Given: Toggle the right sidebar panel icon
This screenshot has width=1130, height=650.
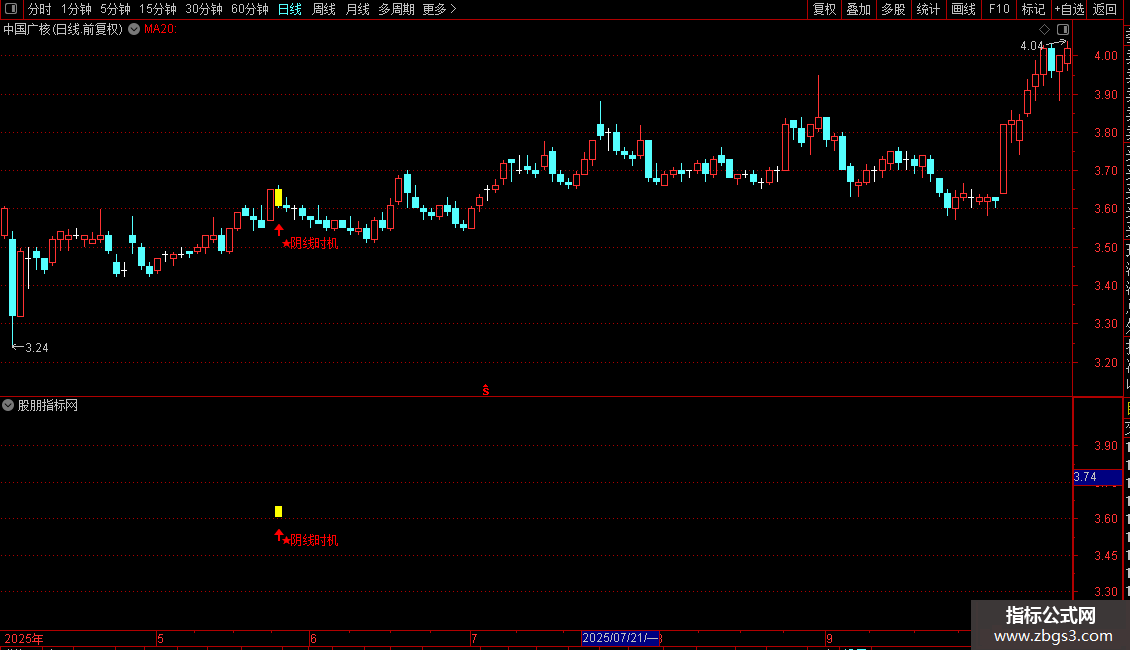Looking at the screenshot, I should [1063, 30].
